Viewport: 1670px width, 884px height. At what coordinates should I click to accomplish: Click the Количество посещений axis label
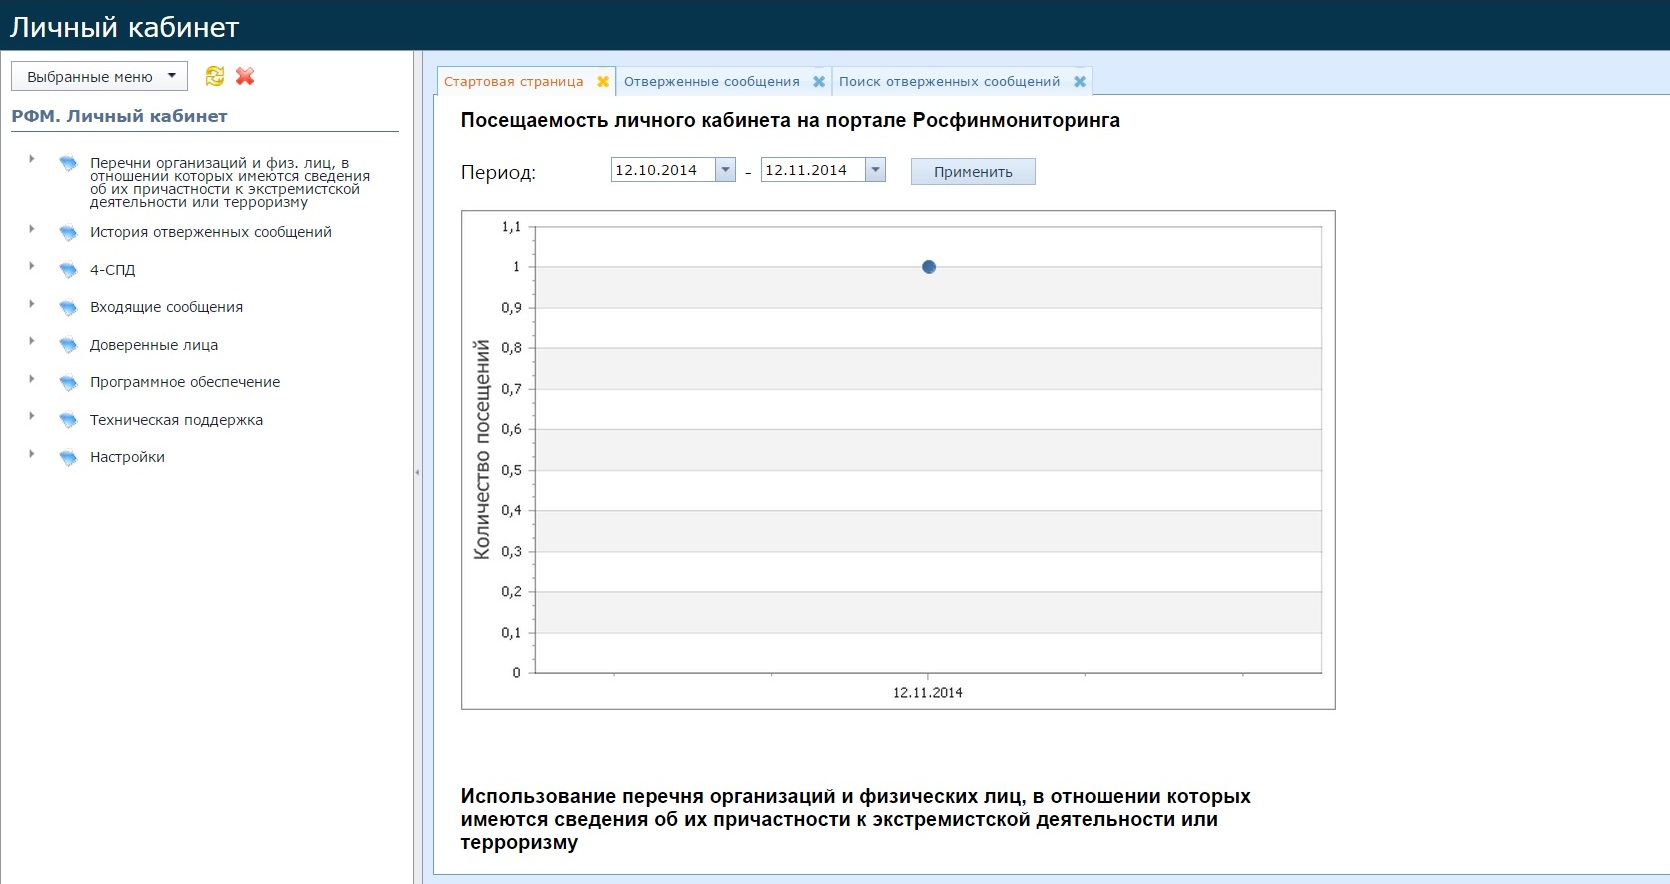pyautogui.click(x=482, y=449)
